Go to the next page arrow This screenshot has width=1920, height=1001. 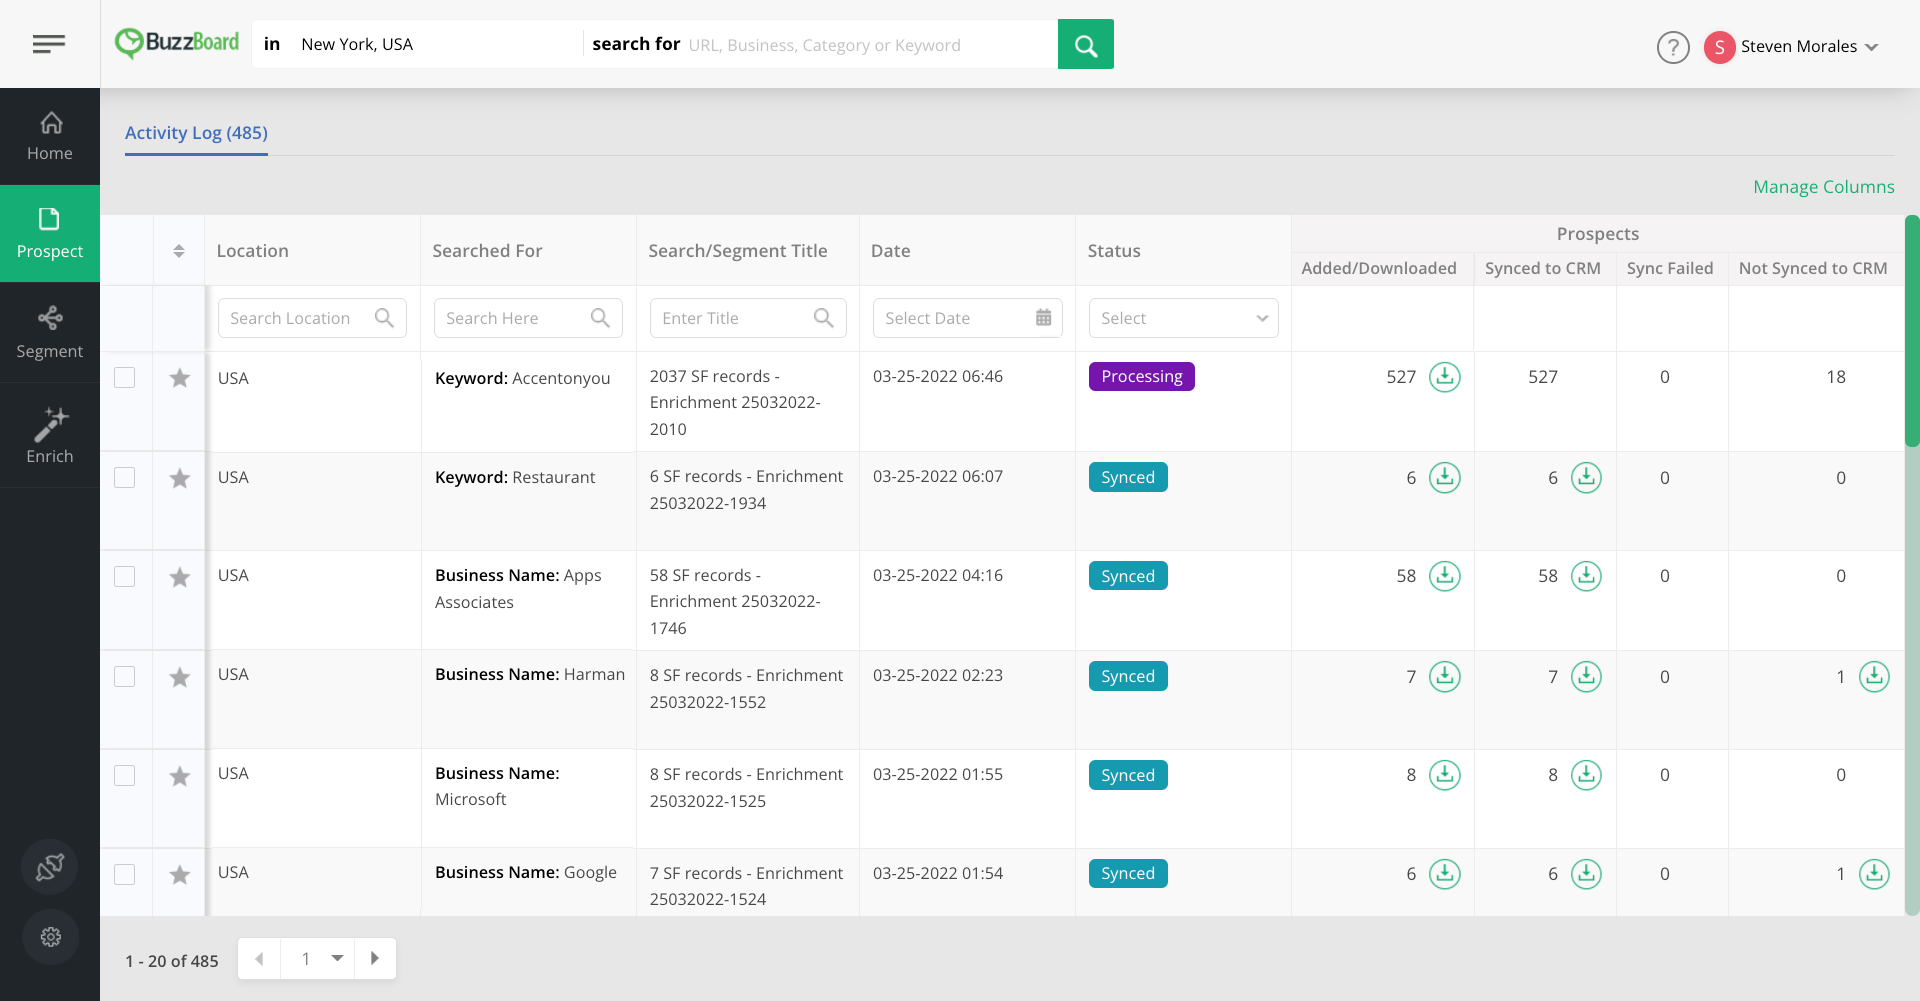tap(375, 958)
